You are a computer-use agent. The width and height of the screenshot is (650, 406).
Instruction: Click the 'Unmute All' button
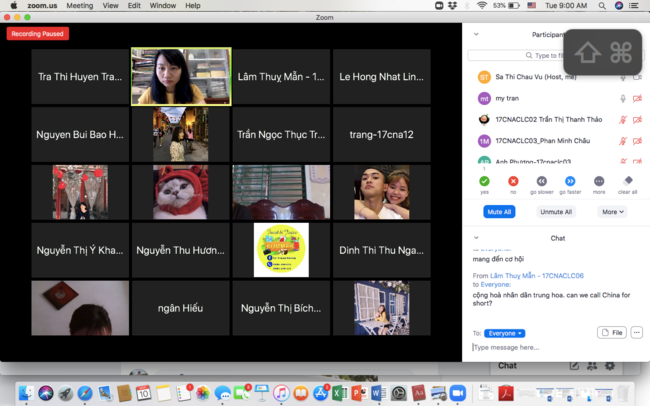click(556, 212)
